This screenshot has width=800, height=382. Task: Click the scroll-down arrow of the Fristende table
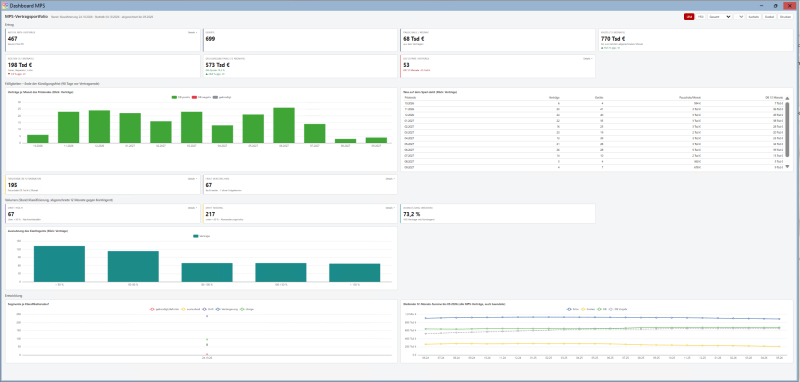787,166
